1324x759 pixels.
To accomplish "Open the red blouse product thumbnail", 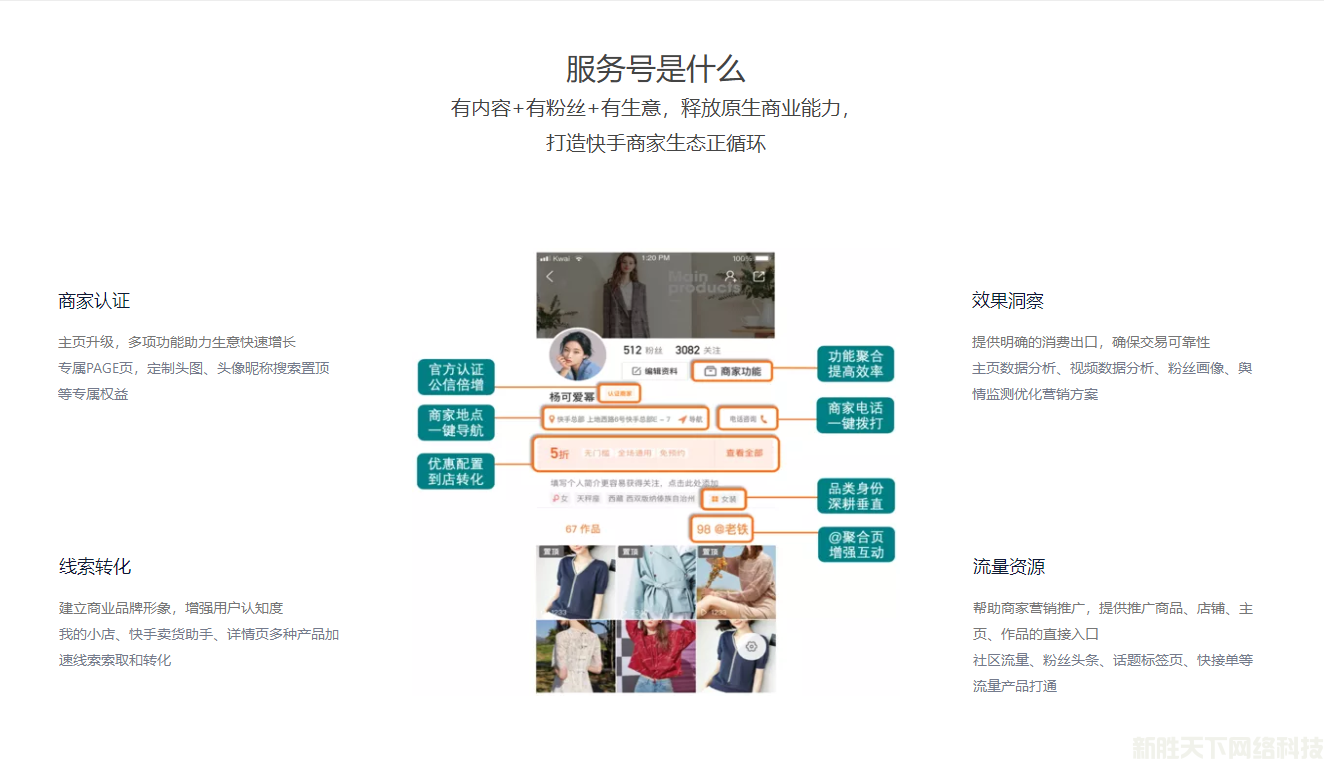I will point(655,656).
